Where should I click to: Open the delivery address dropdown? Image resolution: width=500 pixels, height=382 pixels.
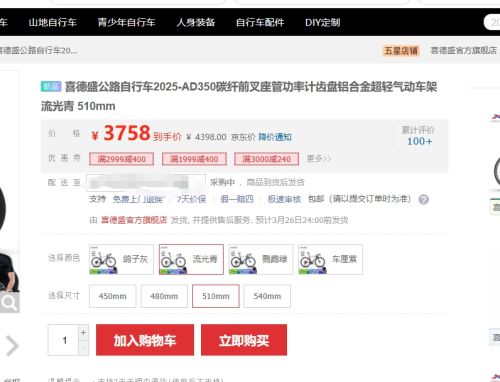146,182
